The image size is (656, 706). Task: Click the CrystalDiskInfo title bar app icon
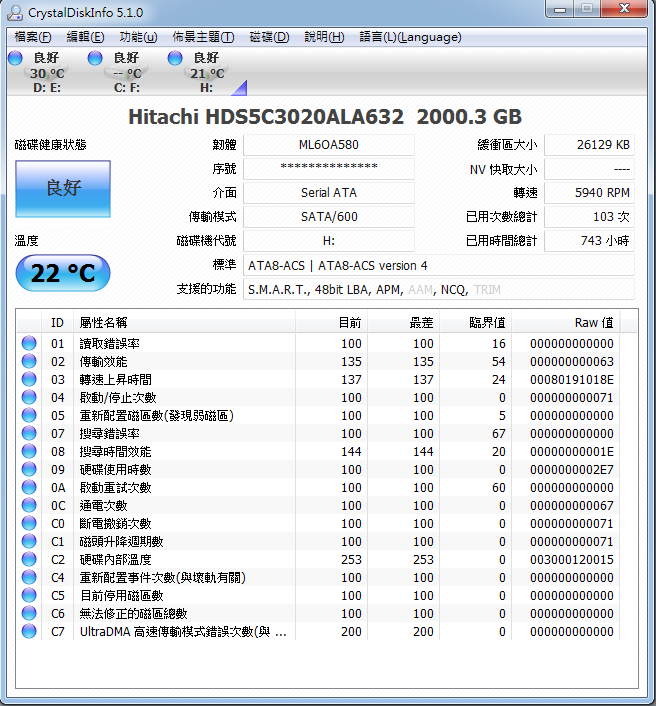(x=14, y=13)
